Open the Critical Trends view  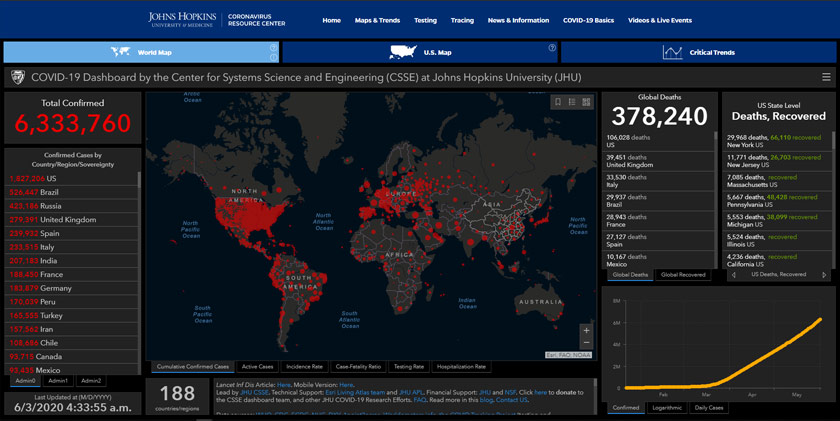point(699,52)
